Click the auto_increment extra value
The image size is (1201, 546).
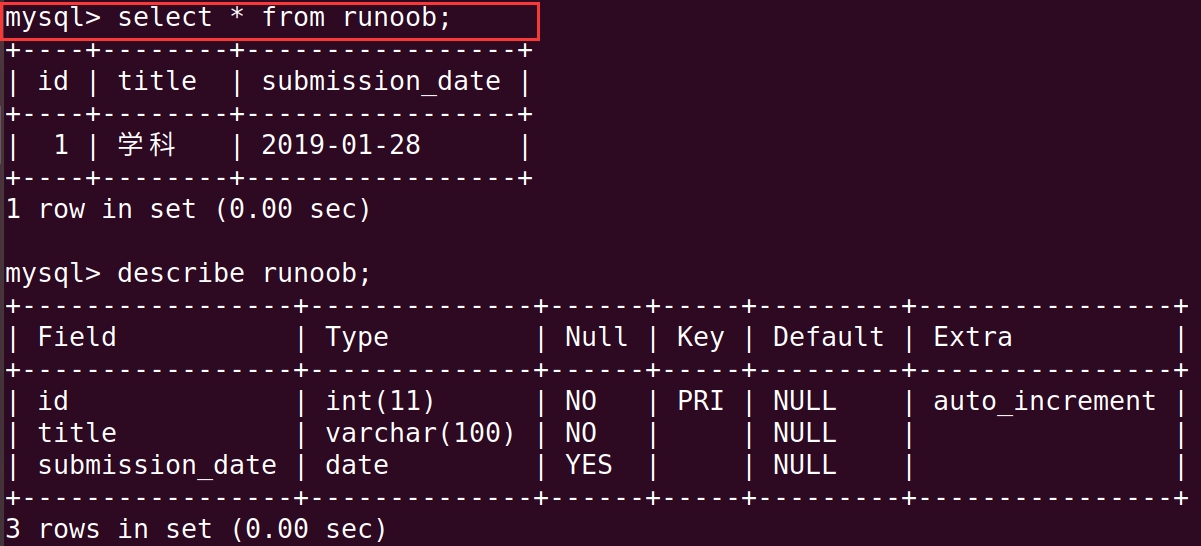(1044, 401)
